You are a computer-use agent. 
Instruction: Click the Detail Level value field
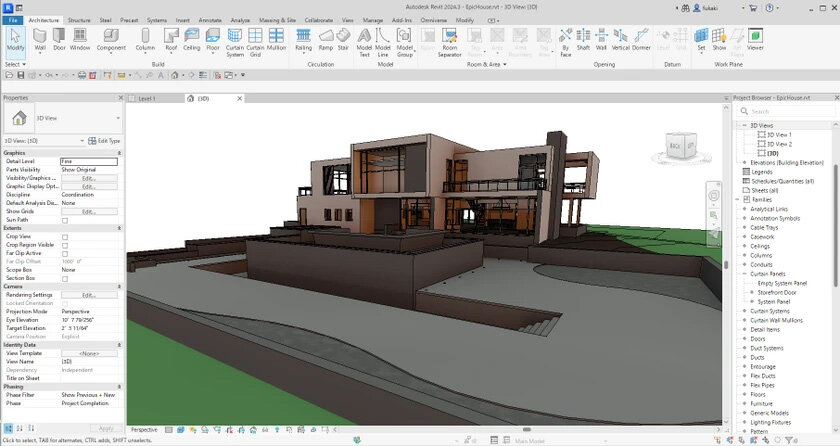point(89,161)
